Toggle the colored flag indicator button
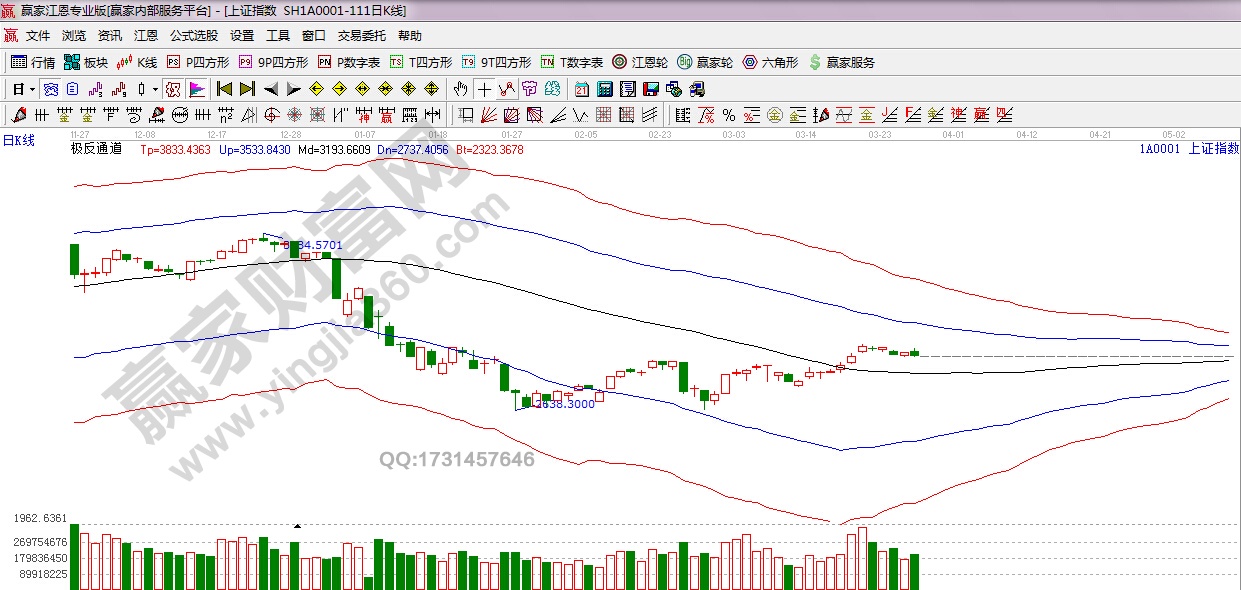The width and height of the screenshot is (1241, 590). click(x=197, y=89)
